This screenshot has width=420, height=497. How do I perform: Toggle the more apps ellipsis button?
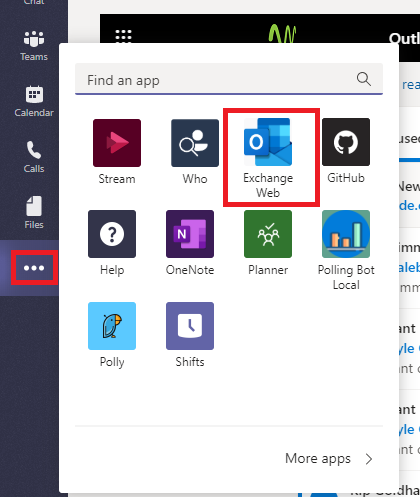pos(34,268)
